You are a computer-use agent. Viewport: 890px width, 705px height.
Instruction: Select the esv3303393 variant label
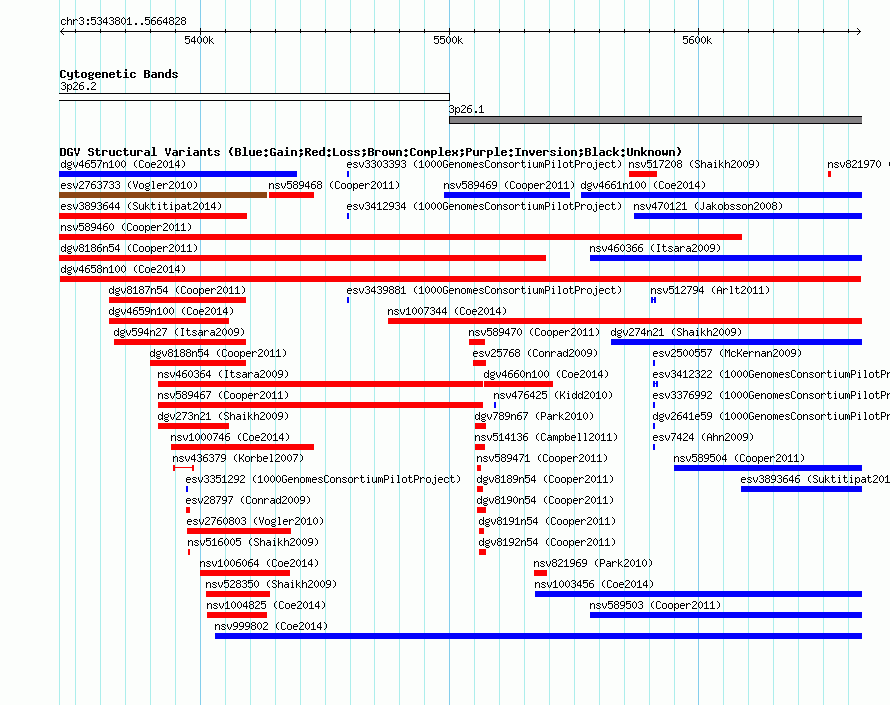coord(484,165)
